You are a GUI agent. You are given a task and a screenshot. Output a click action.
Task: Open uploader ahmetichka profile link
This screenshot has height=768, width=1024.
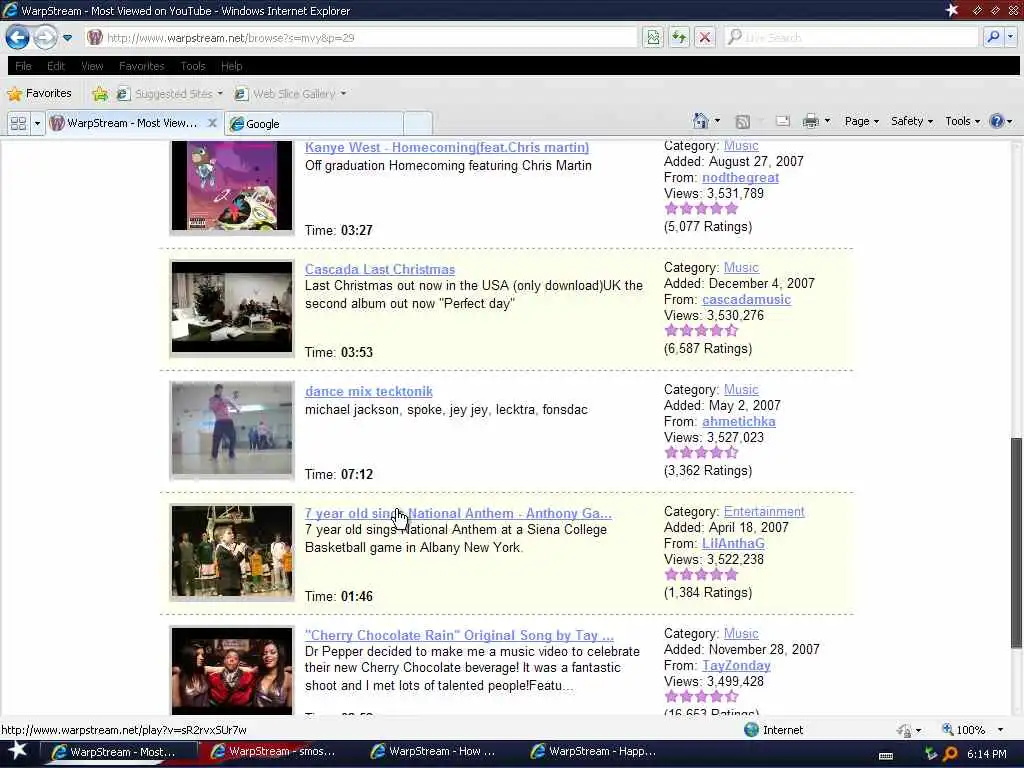coord(739,422)
